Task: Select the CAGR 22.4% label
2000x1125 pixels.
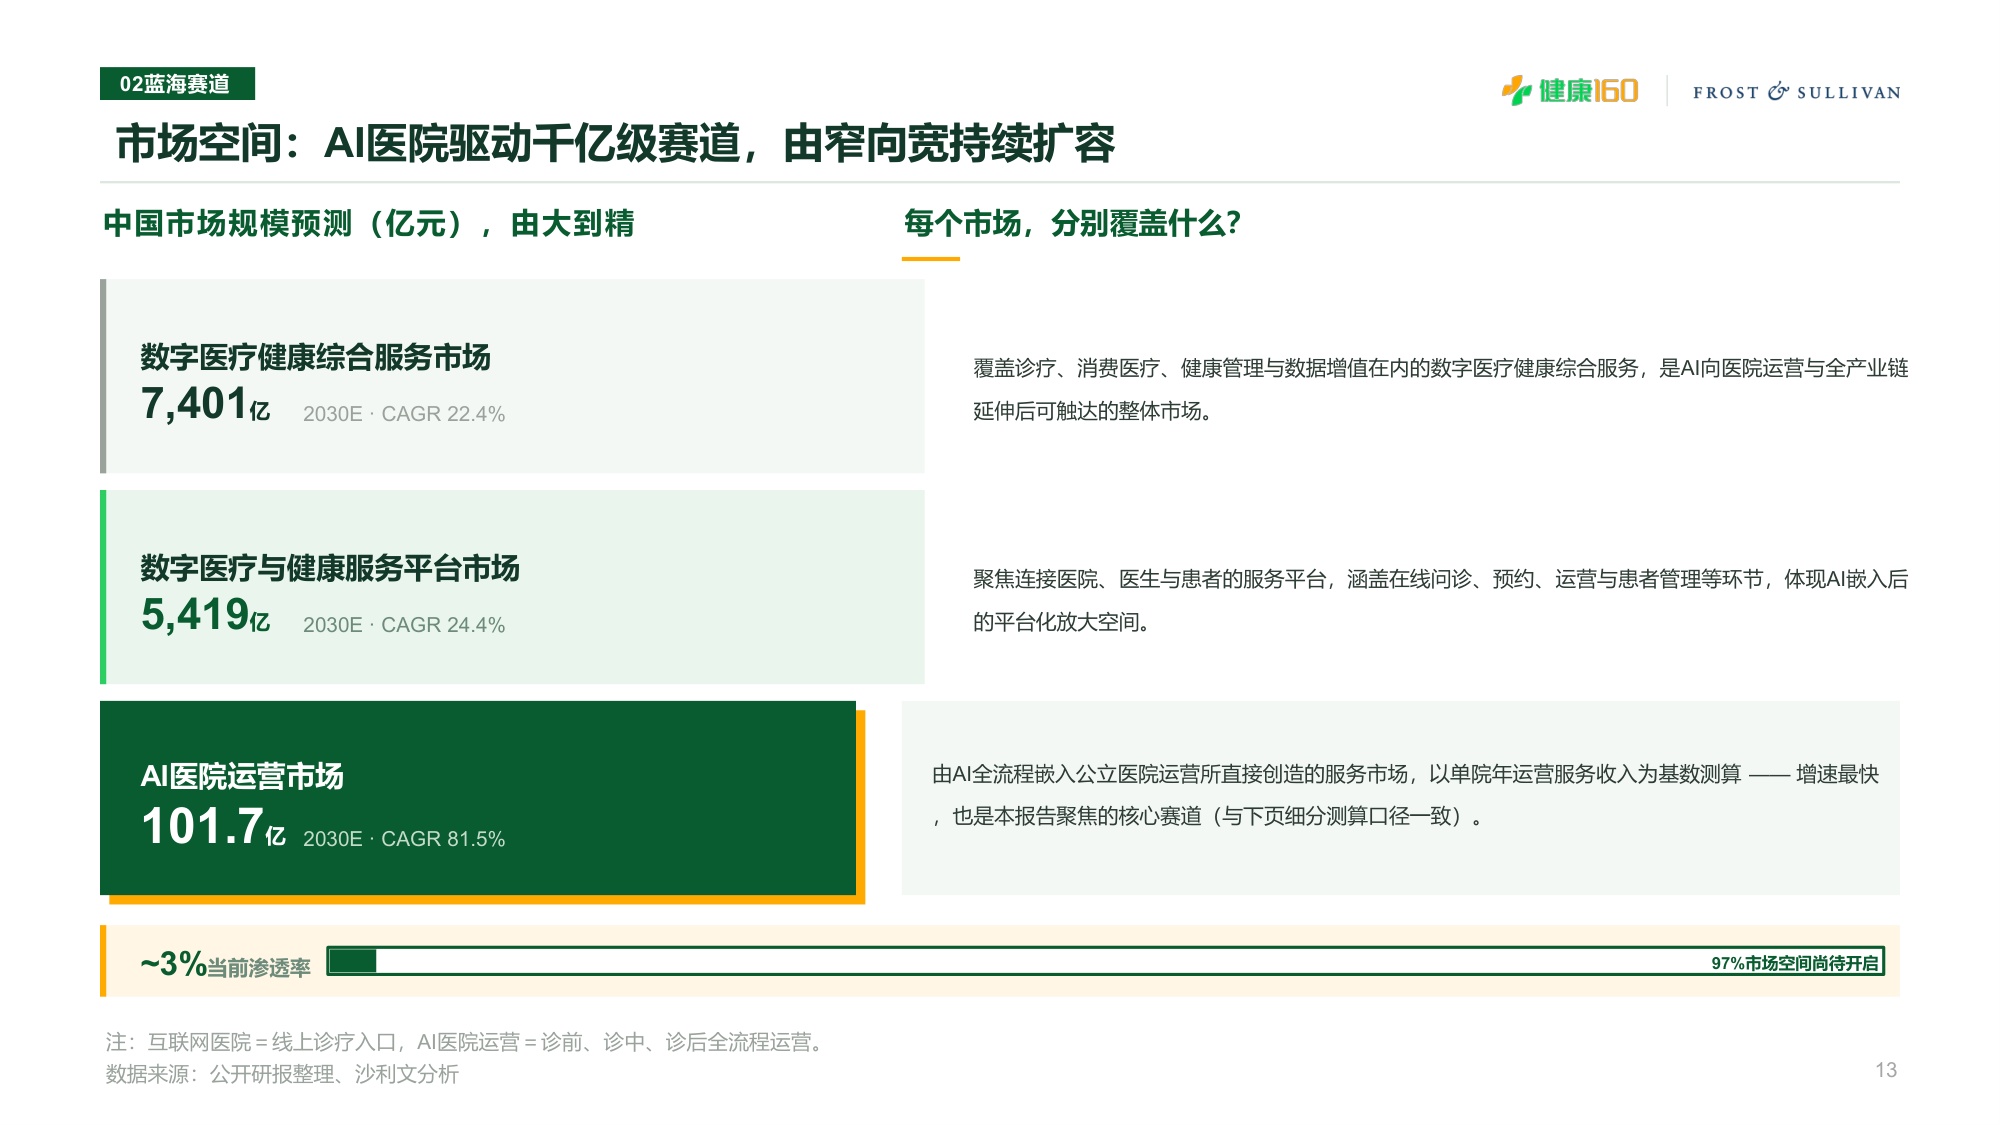Action: (x=404, y=414)
